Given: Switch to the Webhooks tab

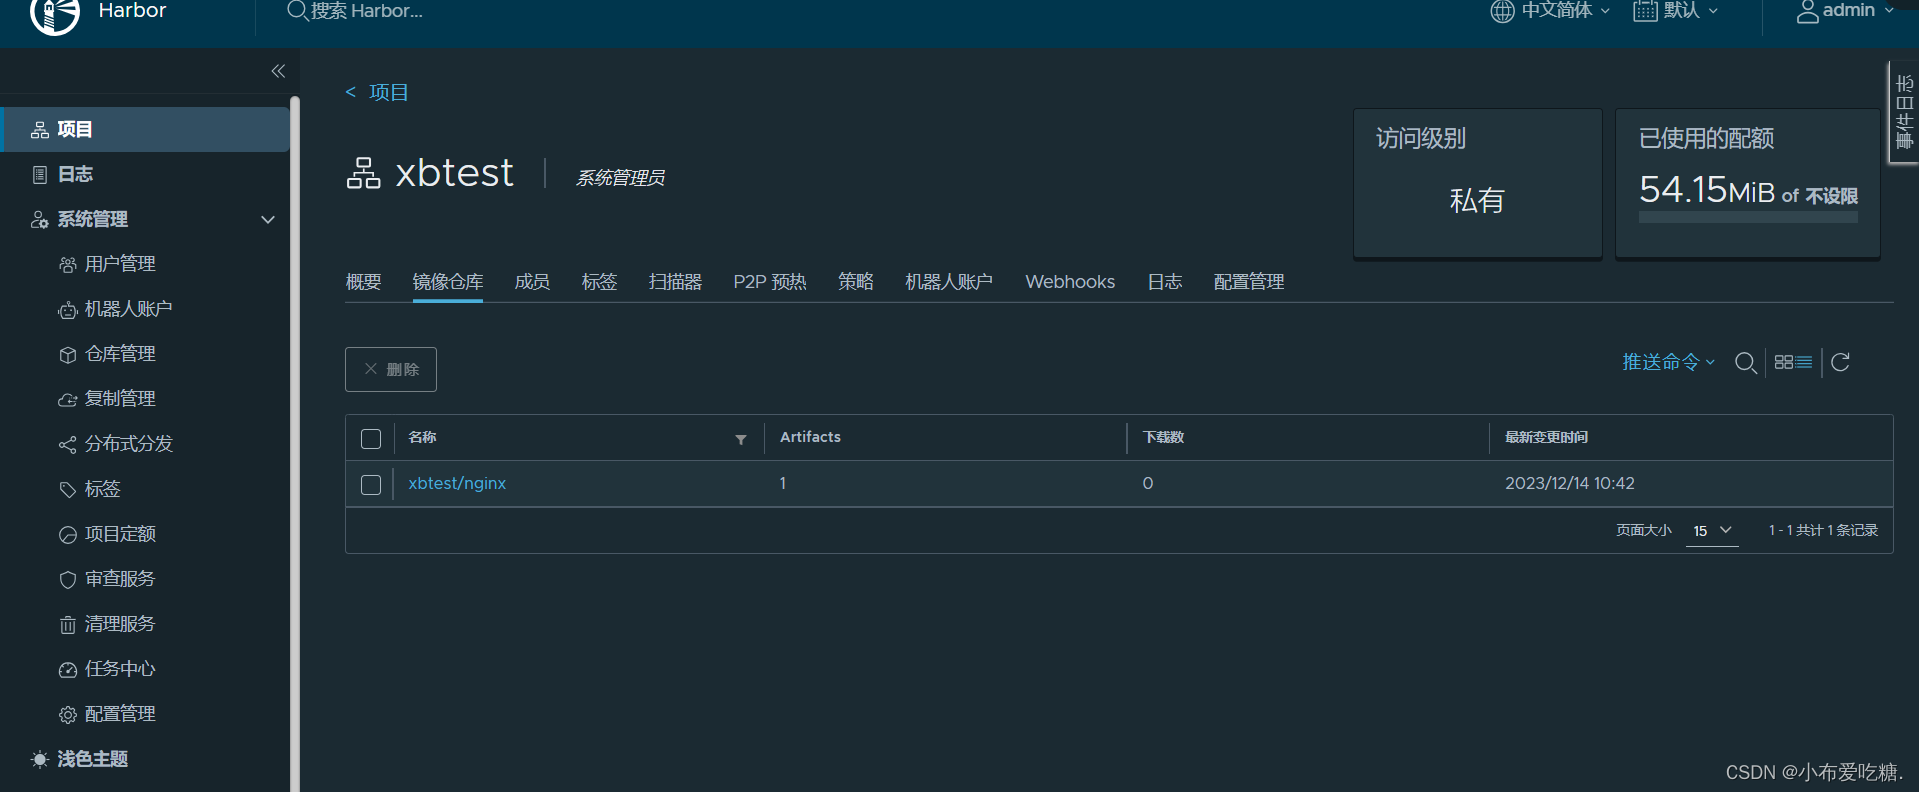Looking at the screenshot, I should pyautogui.click(x=1070, y=282).
